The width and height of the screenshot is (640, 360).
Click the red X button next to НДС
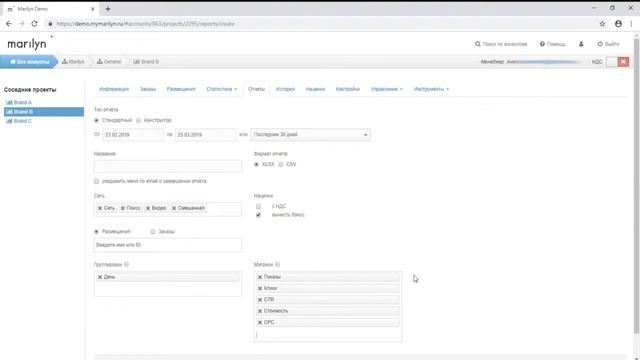coord(623,62)
